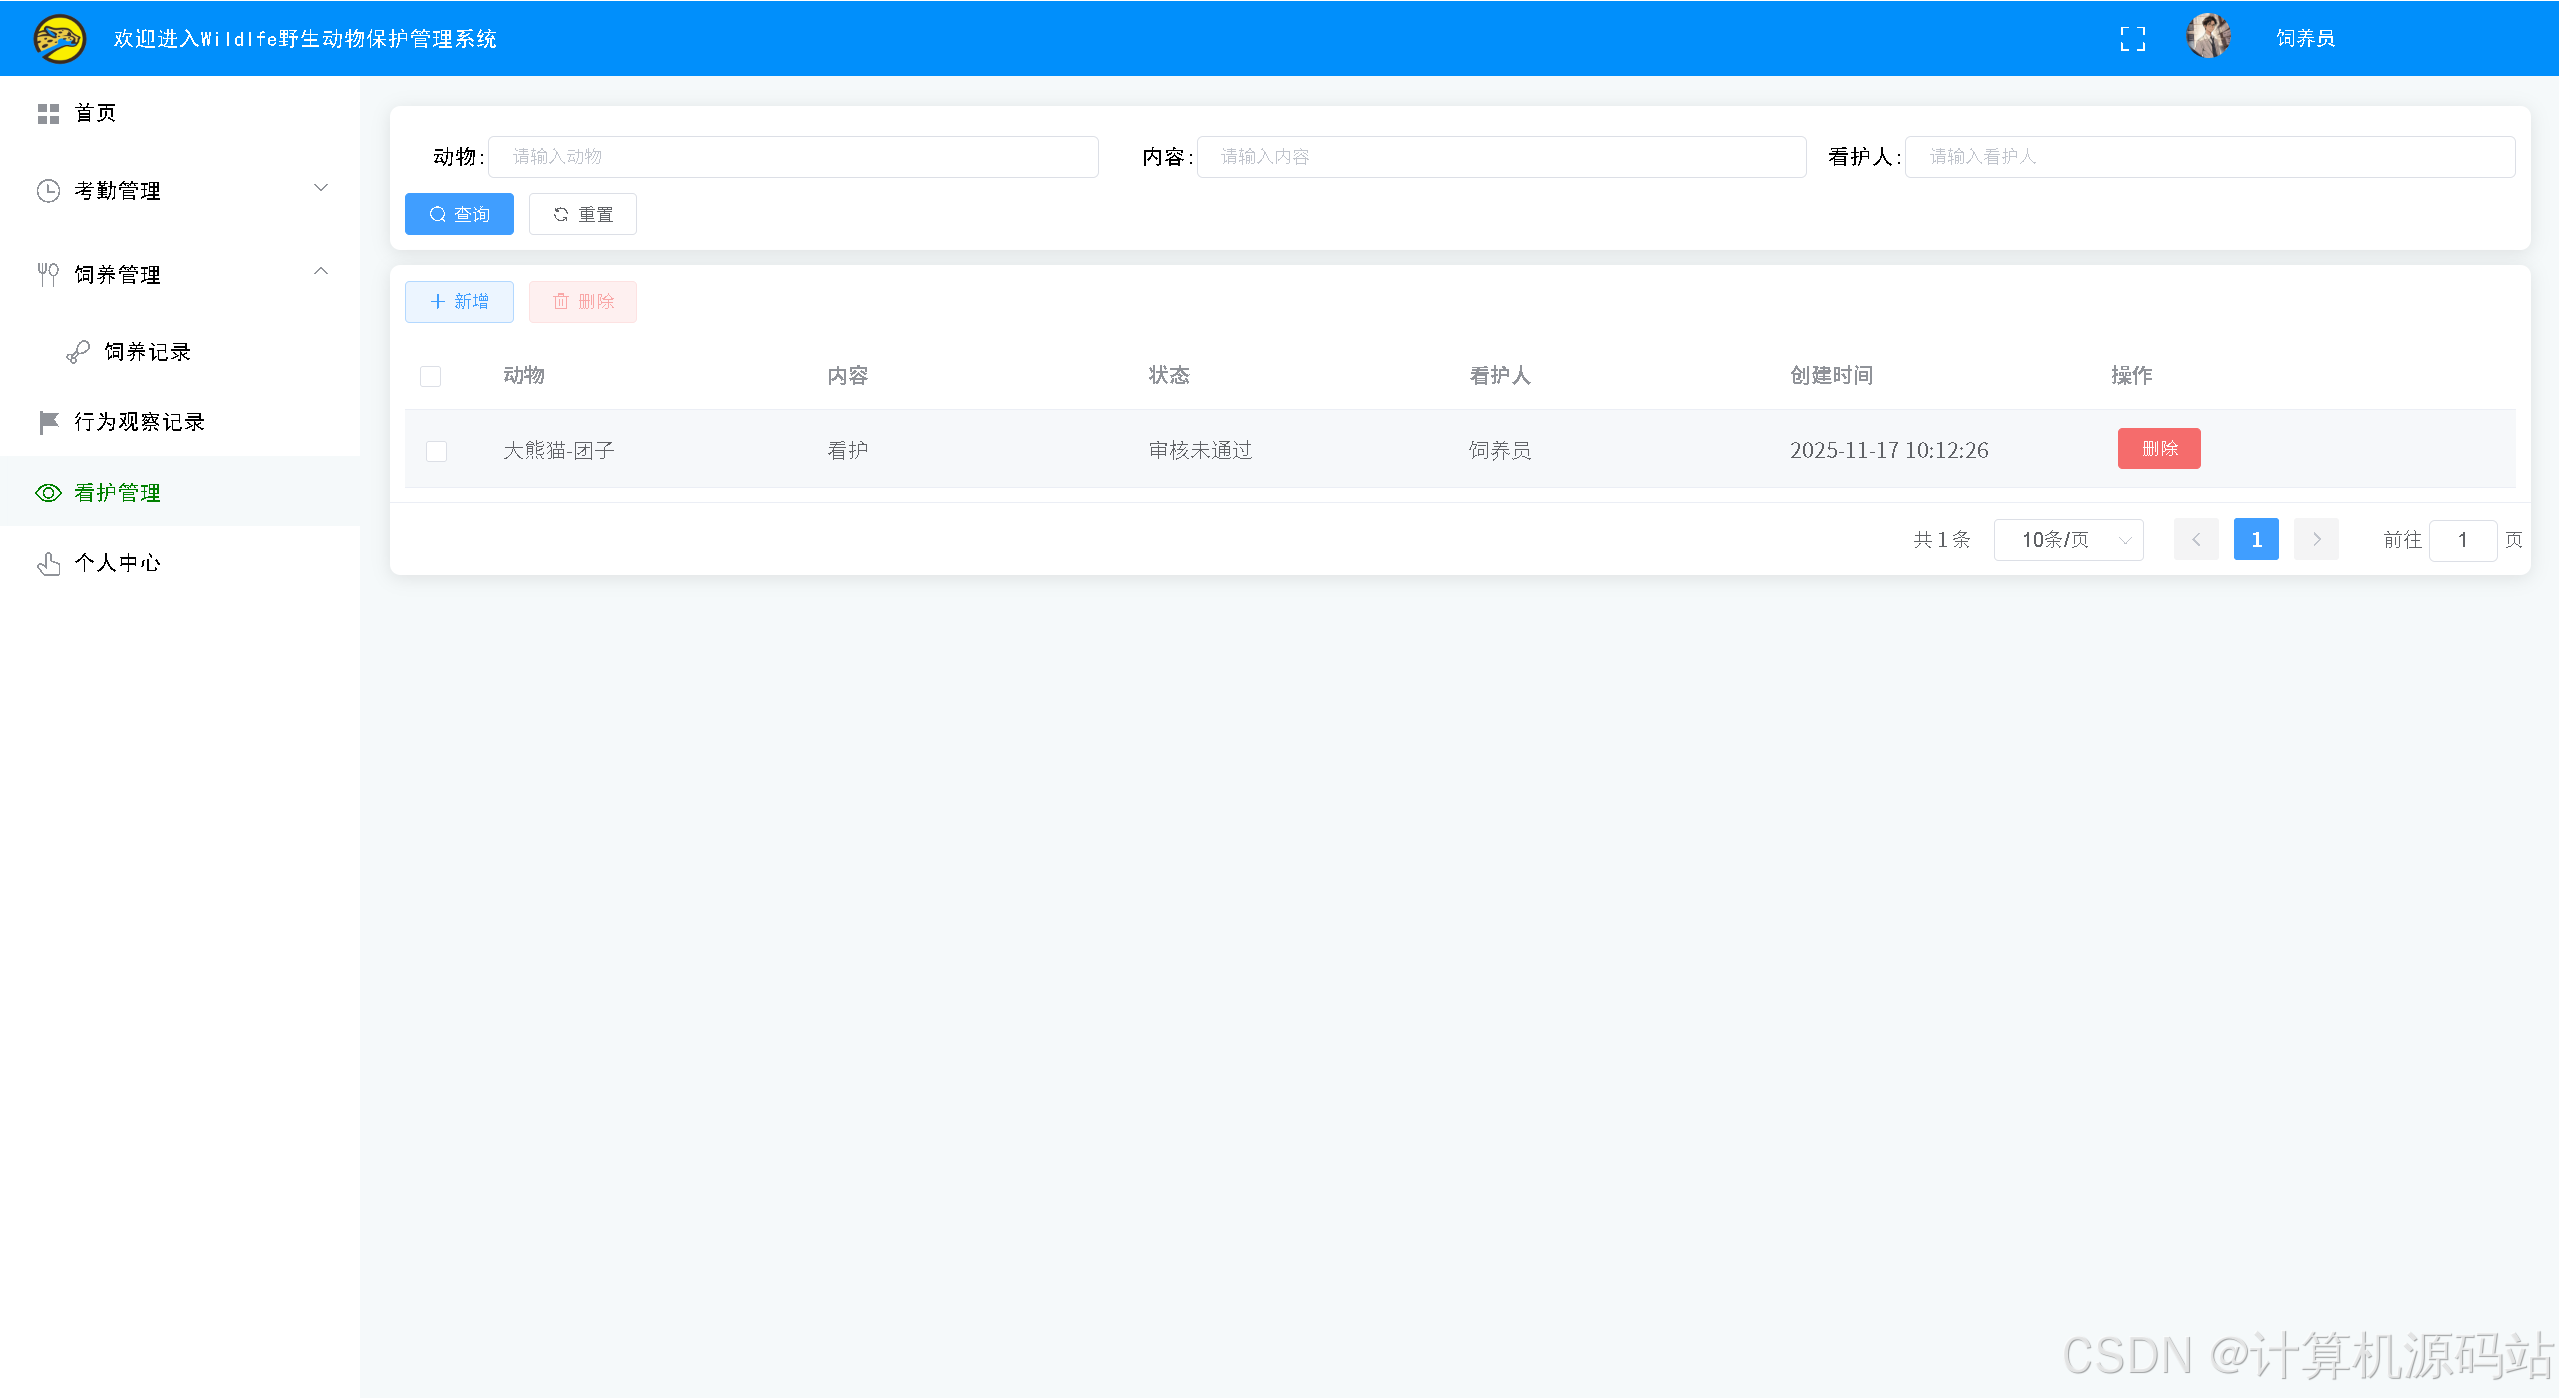Click the 大熊猫-团子 cell

tap(559, 451)
